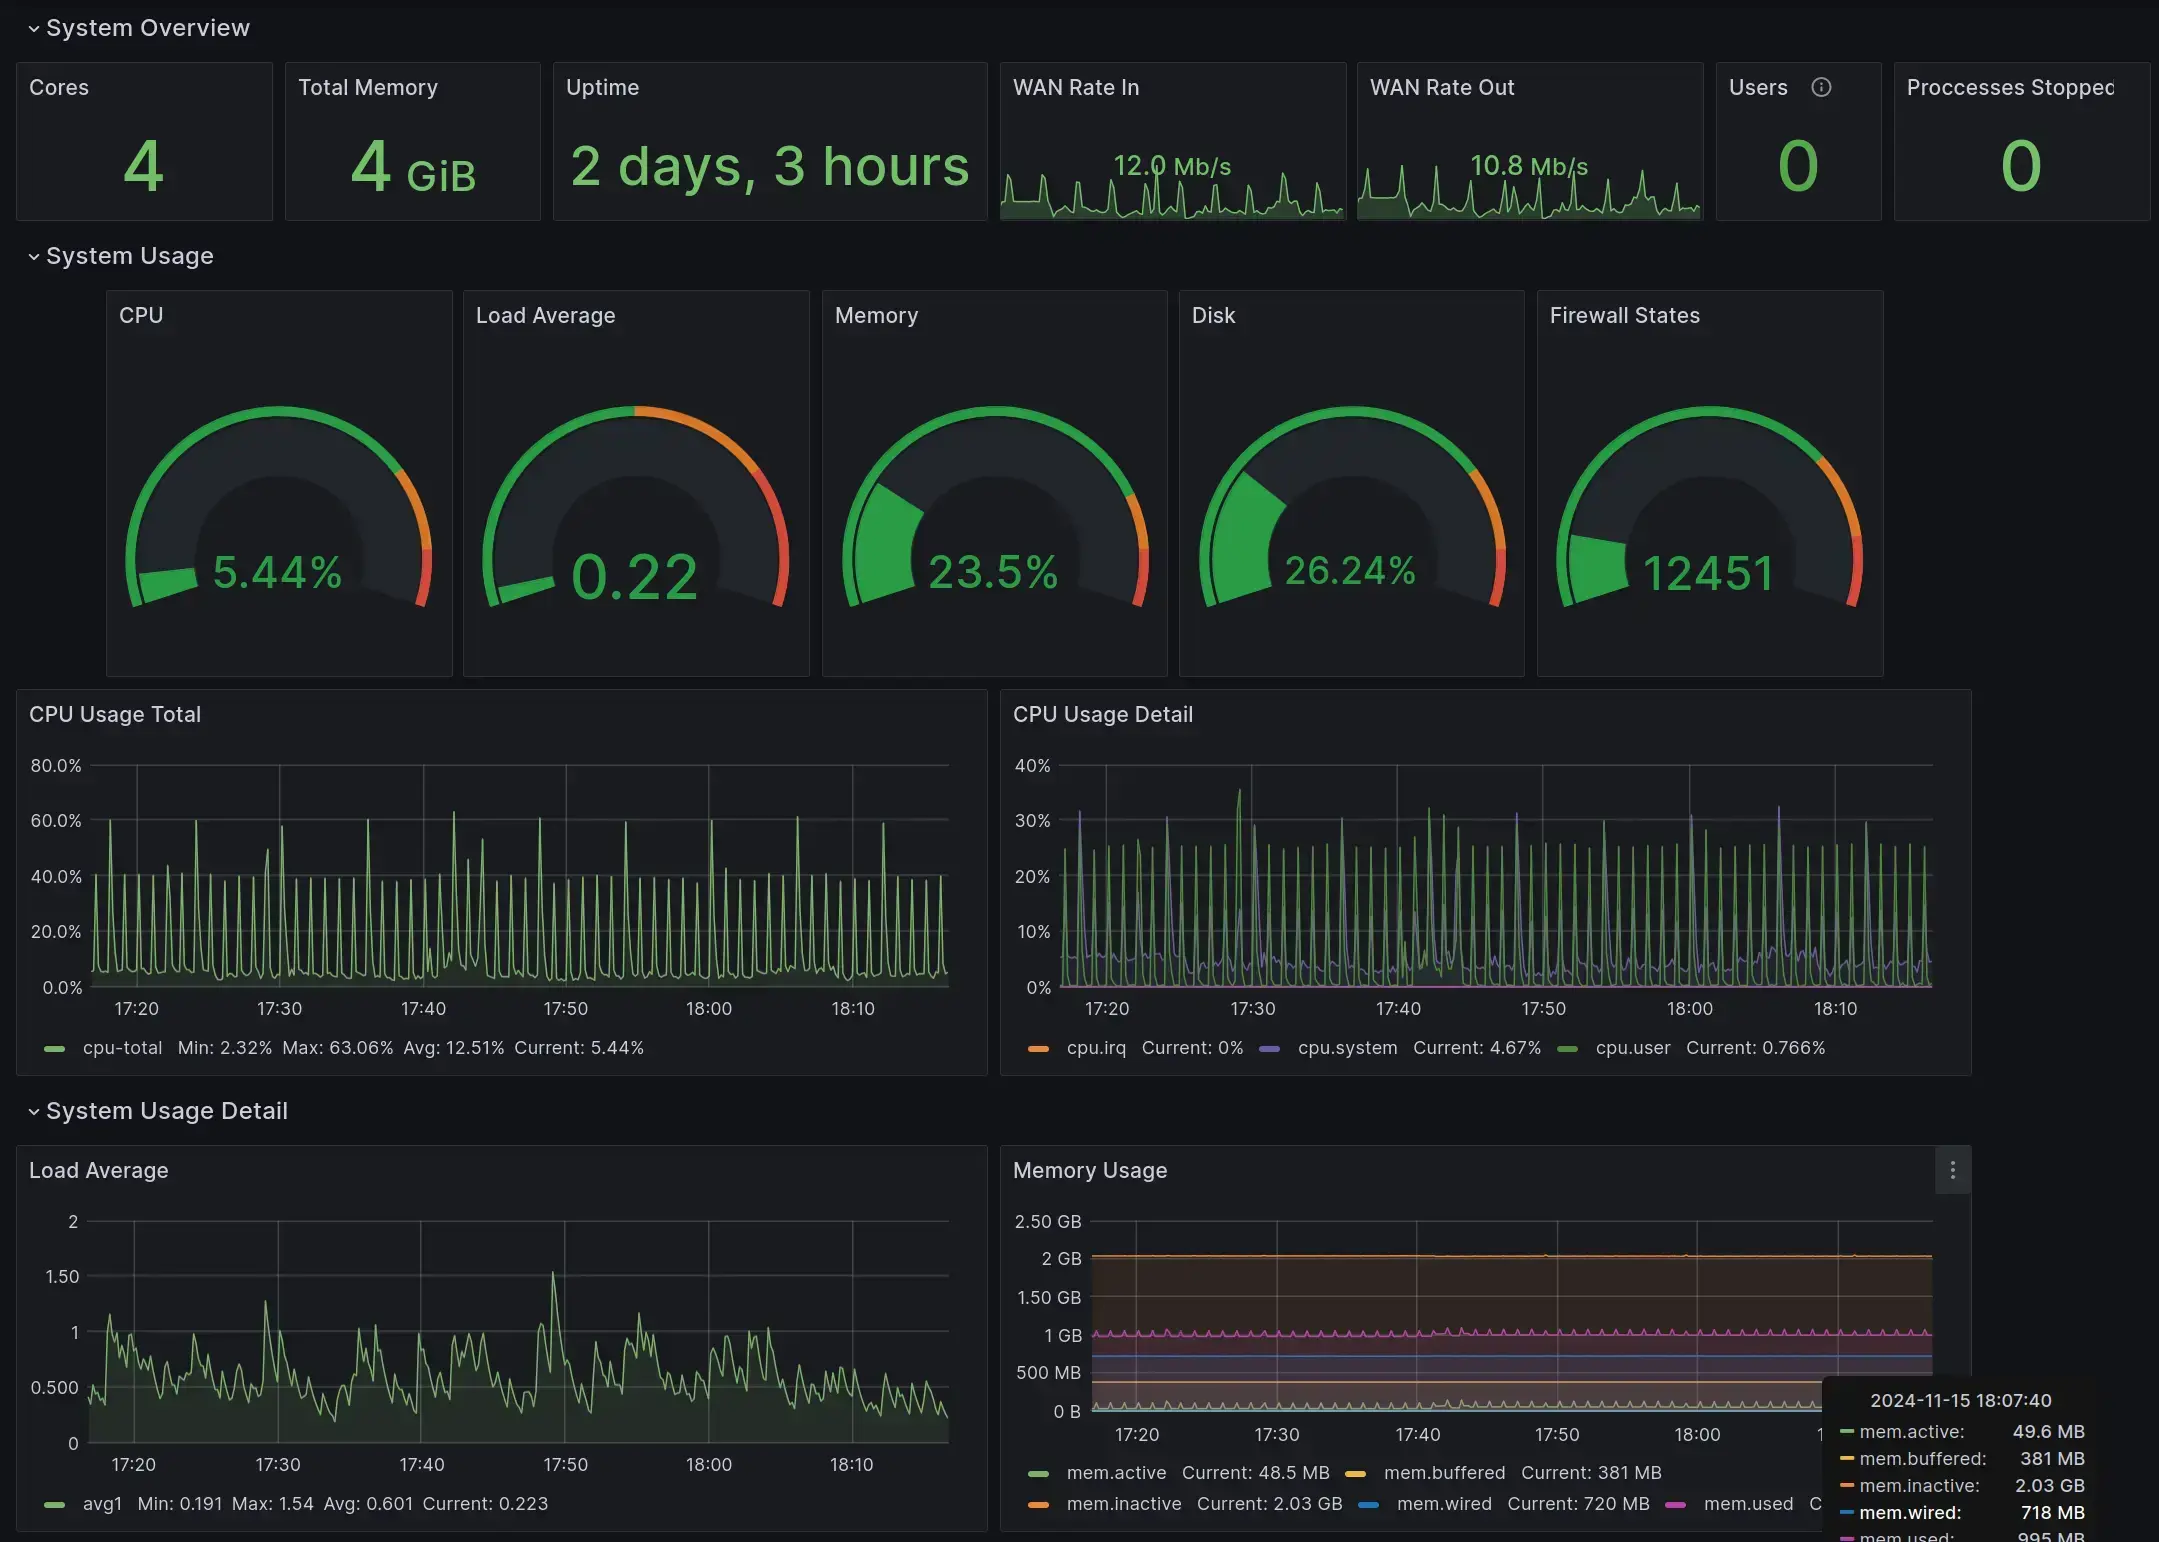The width and height of the screenshot is (2159, 1542).
Task: Click the cpu.system legend color swatch
Action: (x=1270, y=1048)
